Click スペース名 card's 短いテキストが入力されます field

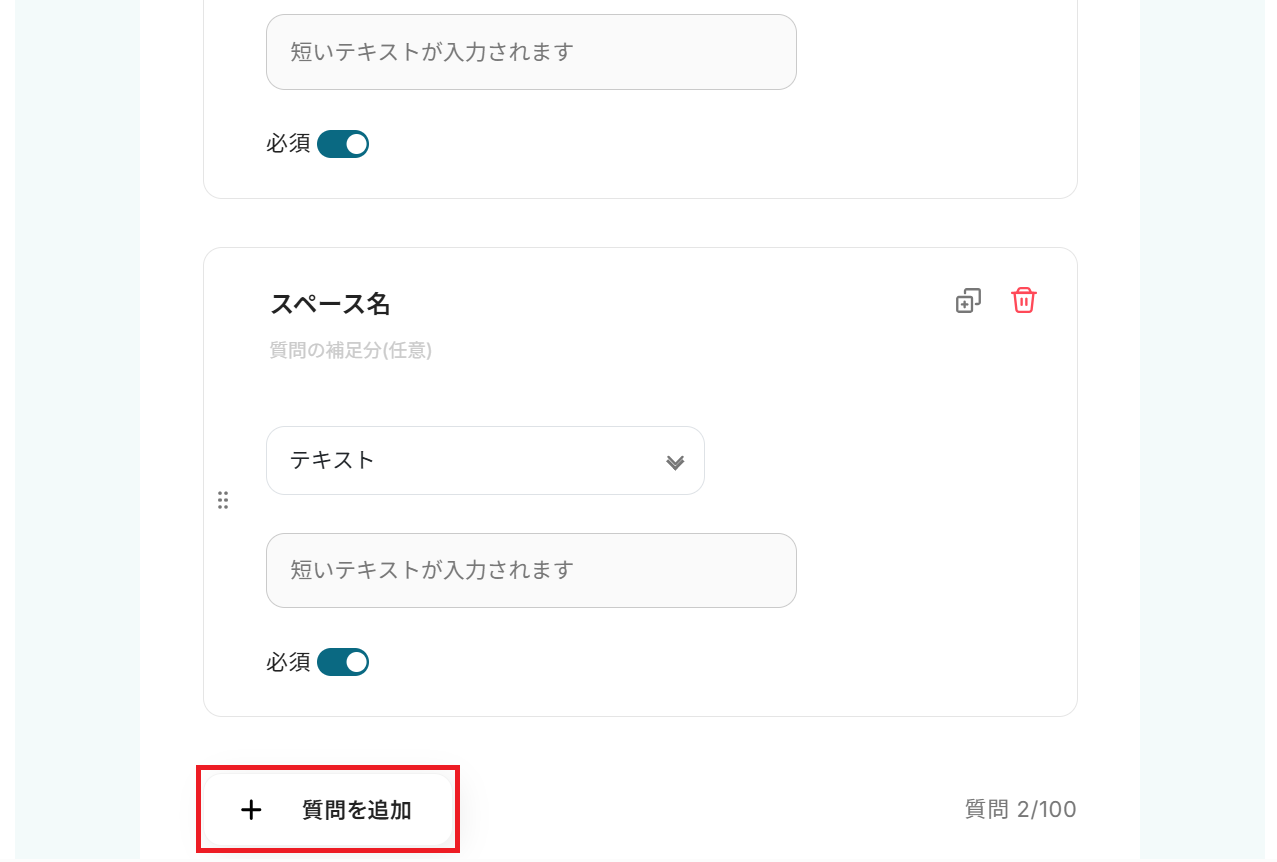(531, 570)
